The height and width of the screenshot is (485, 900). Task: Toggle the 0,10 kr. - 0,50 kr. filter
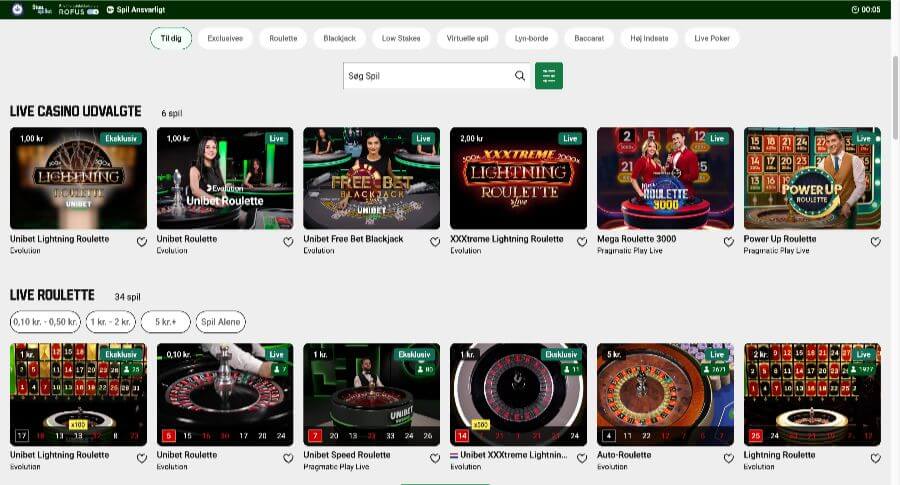click(45, 321)
